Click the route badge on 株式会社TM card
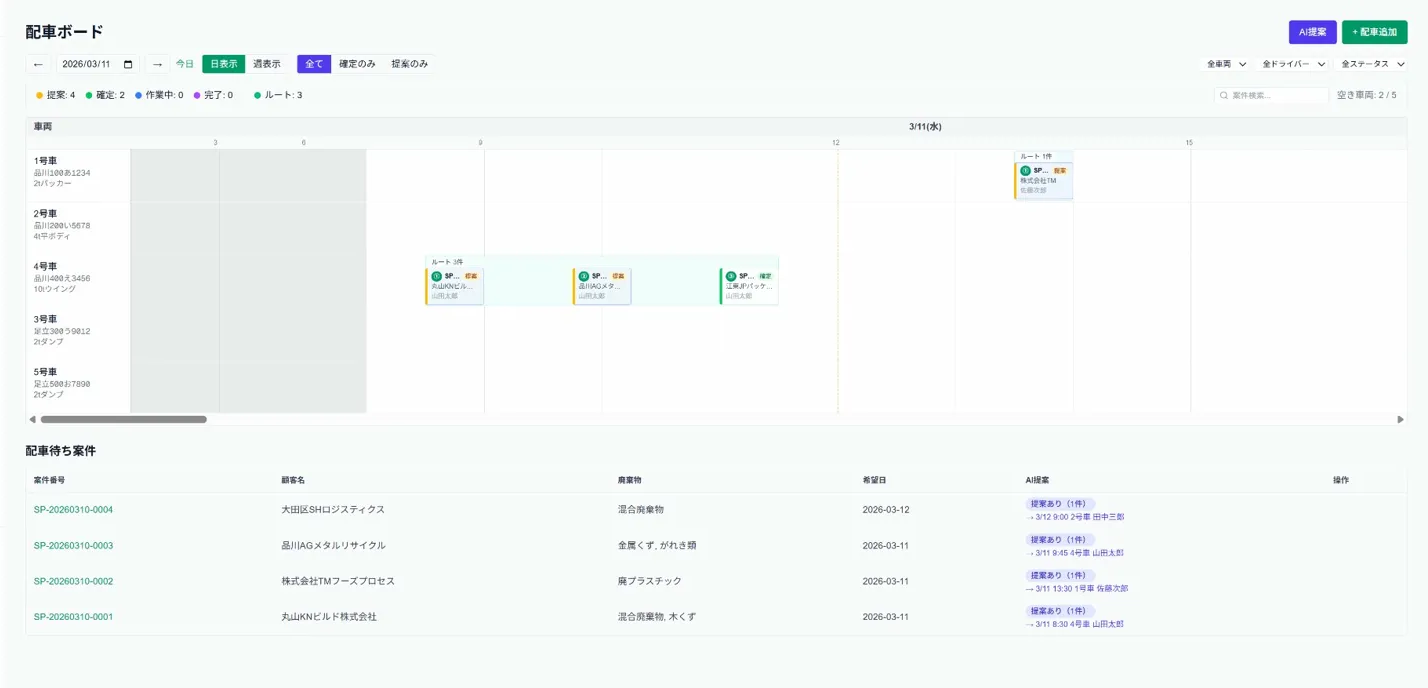This screenshot has height=688, width=1428. 1026,171
